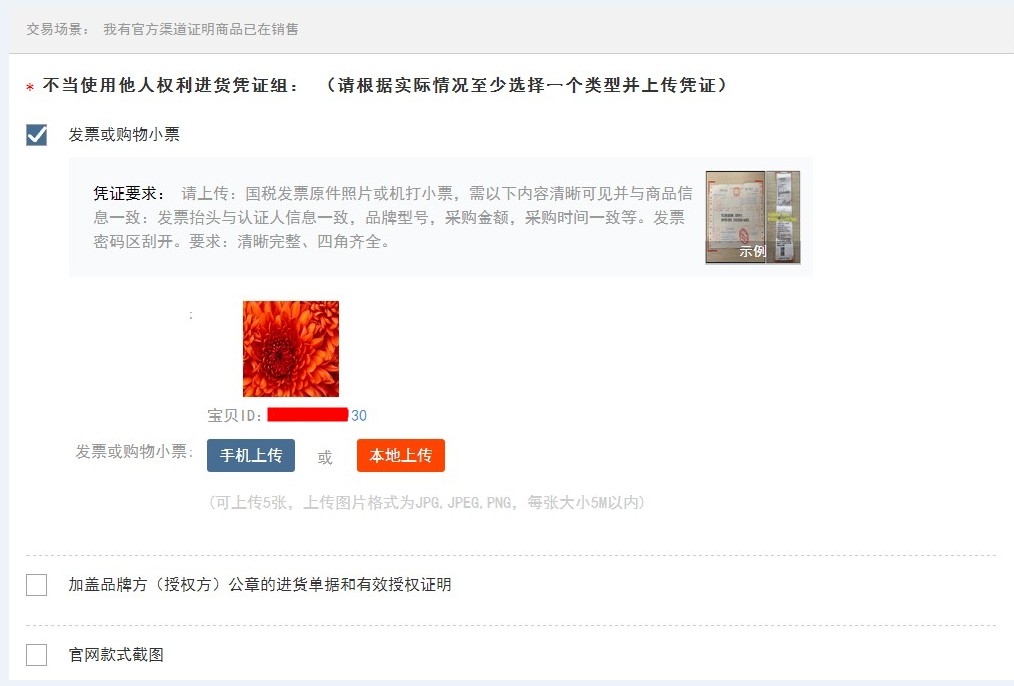The image size is (1014, 686).
Task: Click the 官网款式截图 label text
Action: [x=116, y=654]
